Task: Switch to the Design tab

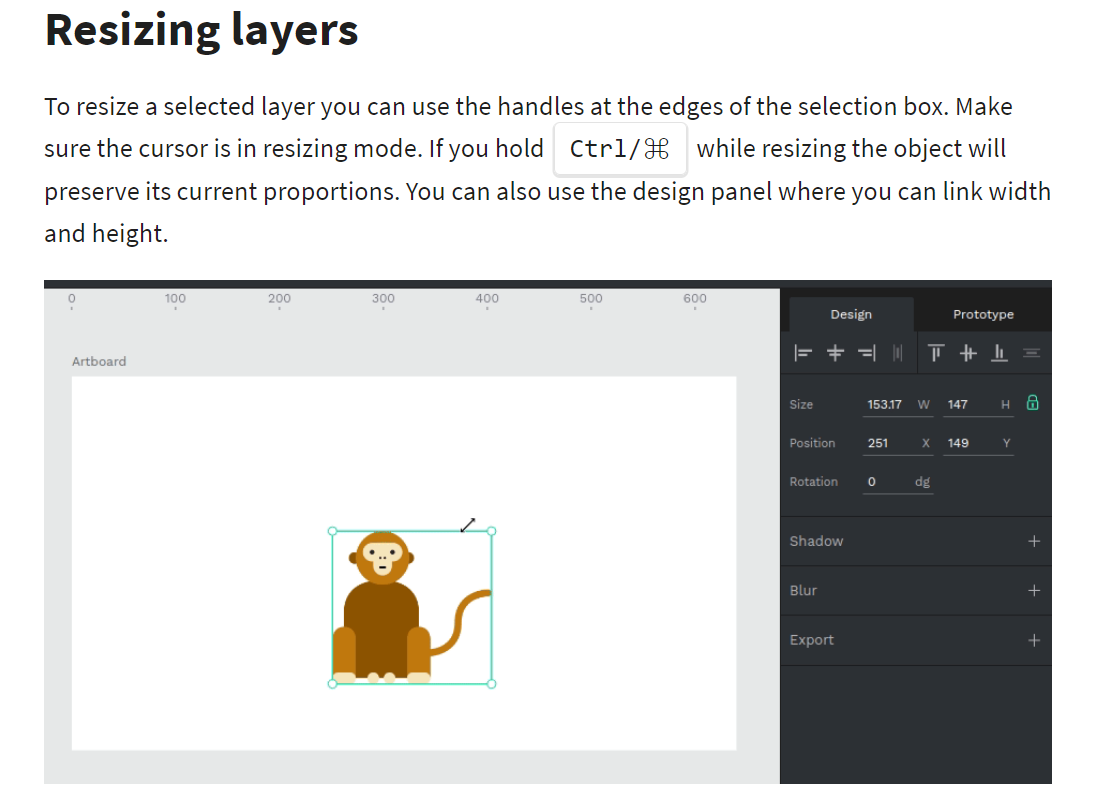Action: (851, 314)
